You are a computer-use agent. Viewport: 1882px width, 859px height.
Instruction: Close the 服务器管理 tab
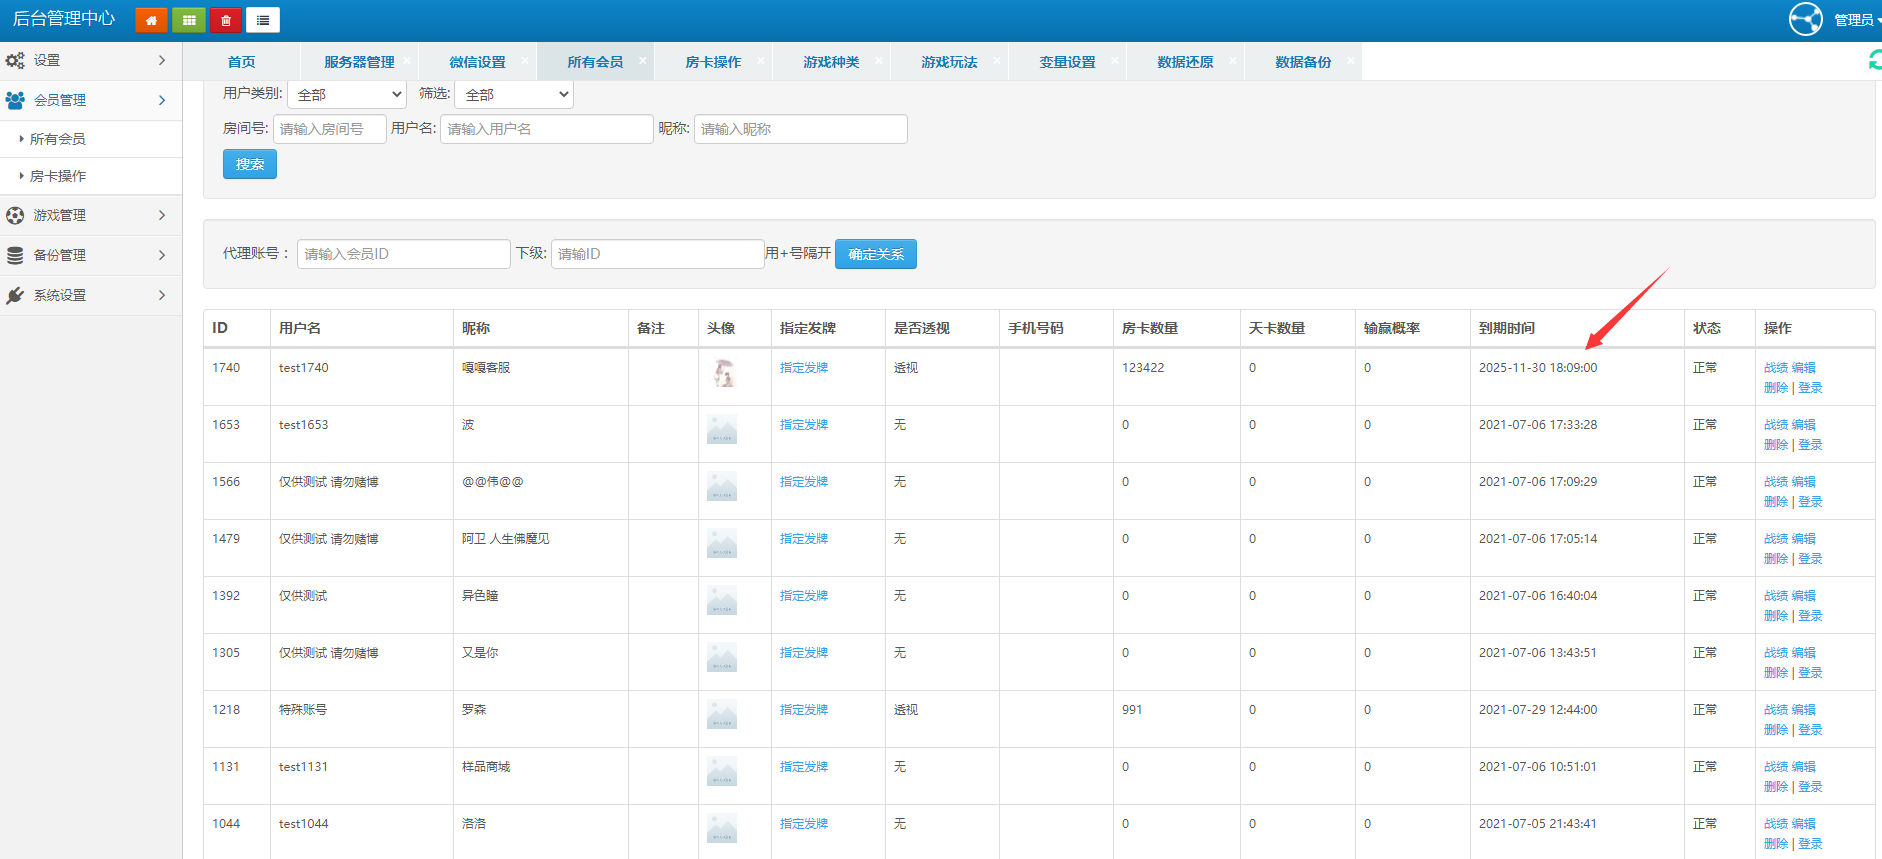[x=407, y=61]
